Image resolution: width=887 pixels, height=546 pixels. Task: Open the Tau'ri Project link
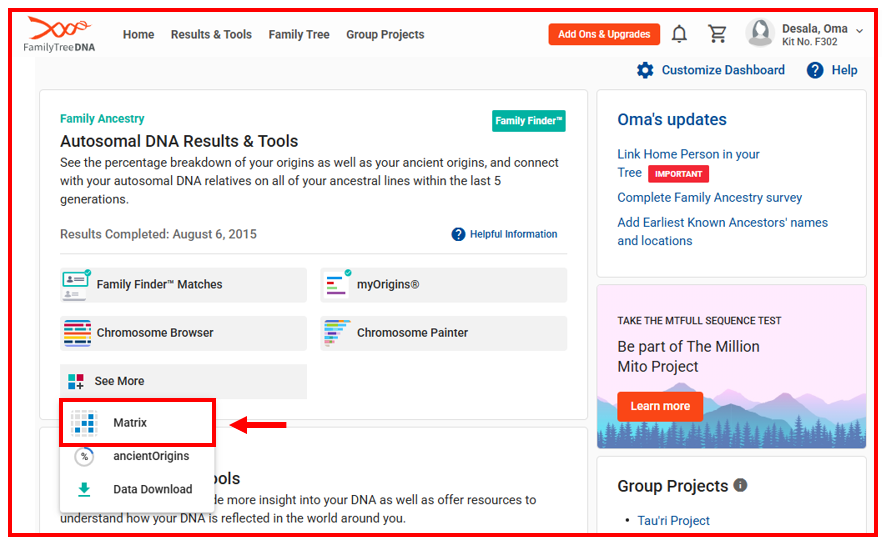pyautogui.click(x=673, y=521)
